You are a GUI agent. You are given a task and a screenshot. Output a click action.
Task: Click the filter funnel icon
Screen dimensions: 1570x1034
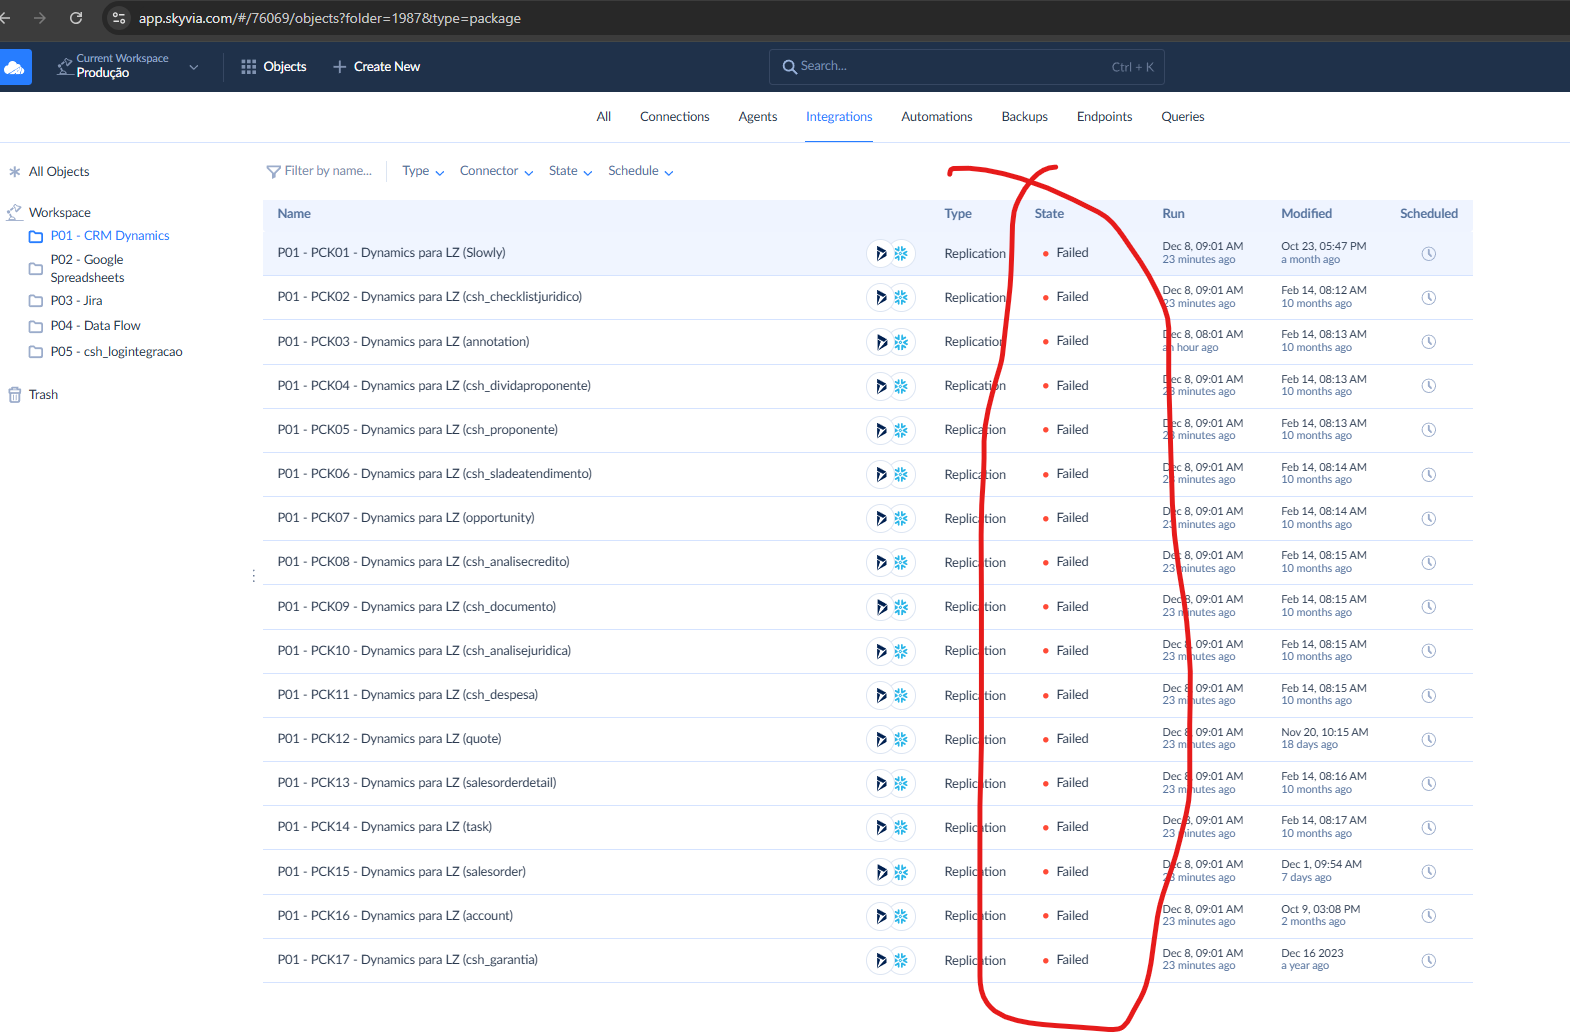pyautogui.click(x=273, y=172)
